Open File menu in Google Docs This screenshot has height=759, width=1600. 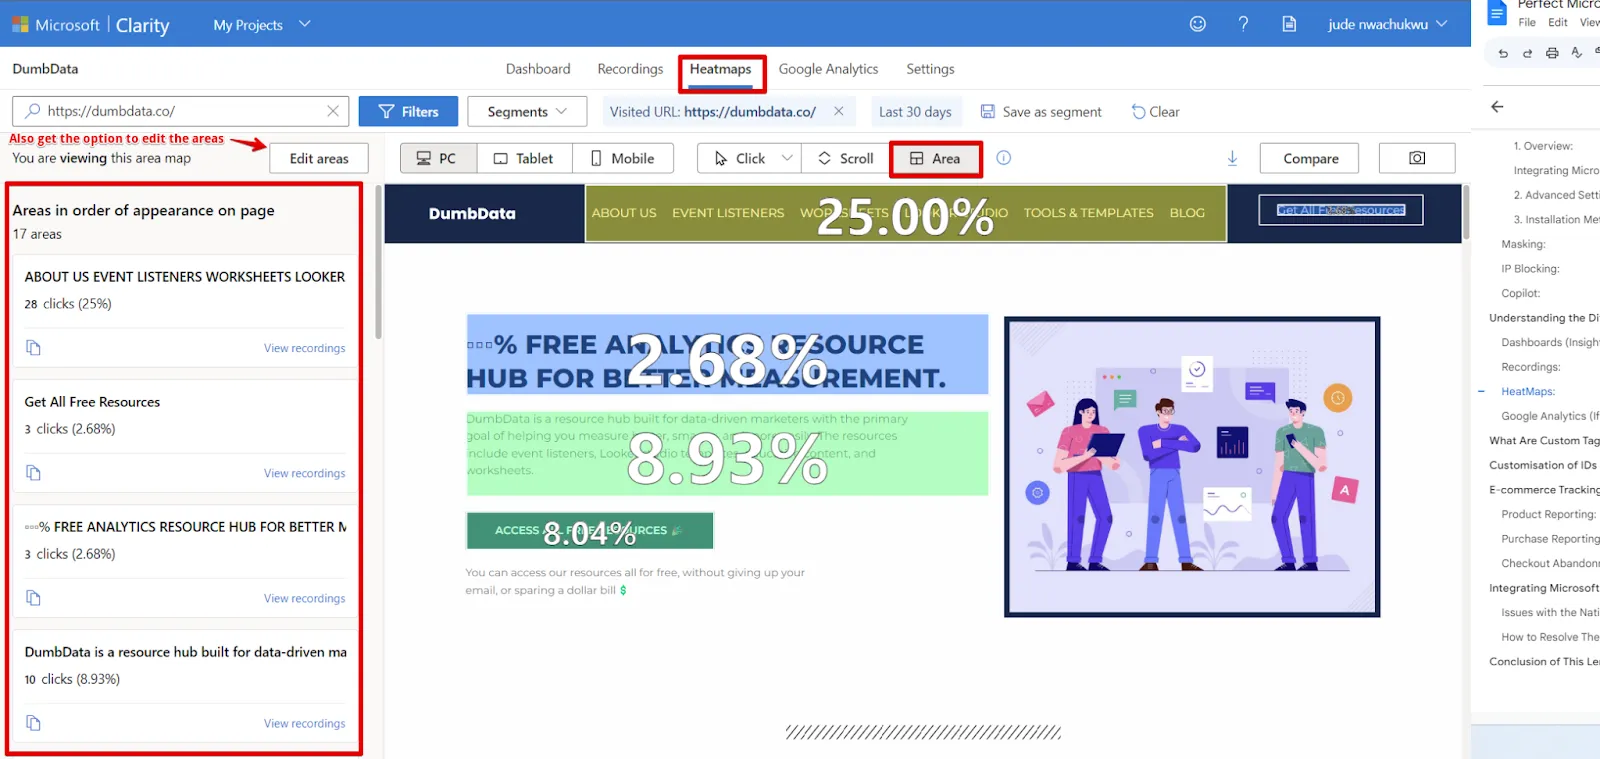pos(1527,22)
